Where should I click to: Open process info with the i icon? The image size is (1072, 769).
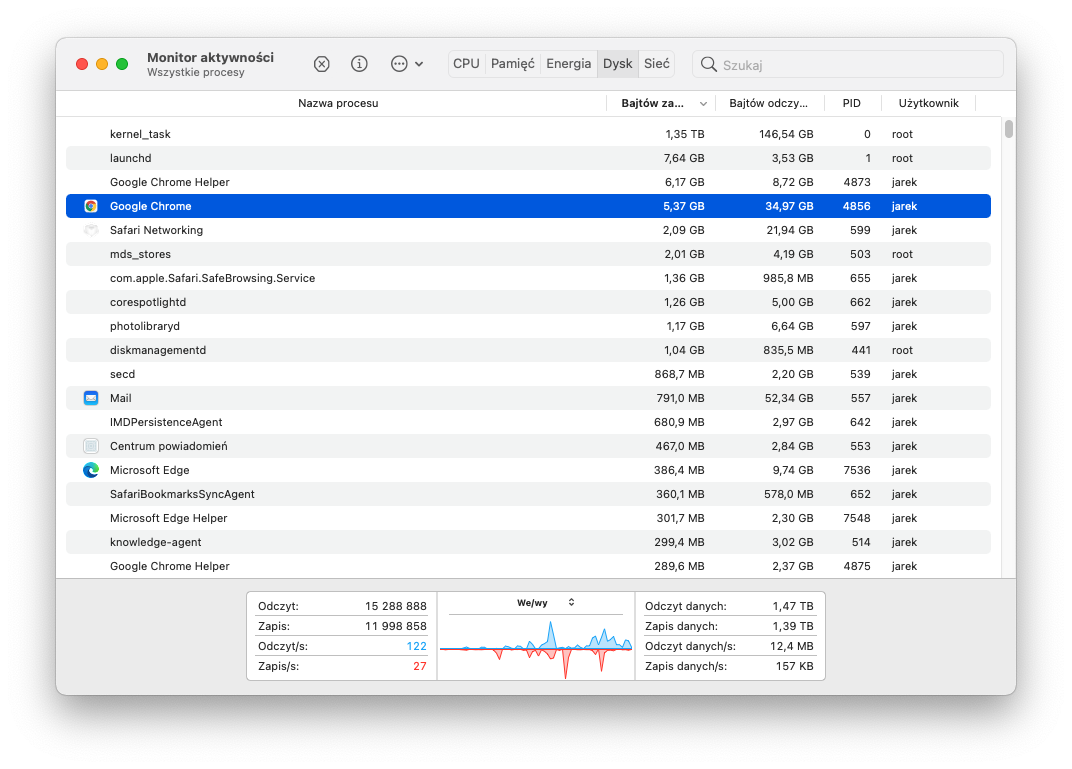point(359,64)
